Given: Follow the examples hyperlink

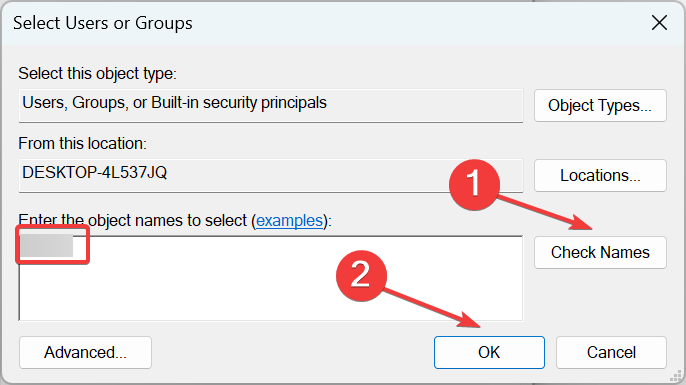Looking at the screenshot, I should [x=289, y=220].
